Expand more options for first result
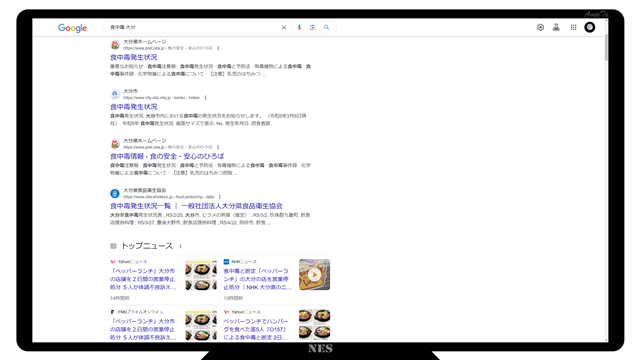 (x=218, y=48)
